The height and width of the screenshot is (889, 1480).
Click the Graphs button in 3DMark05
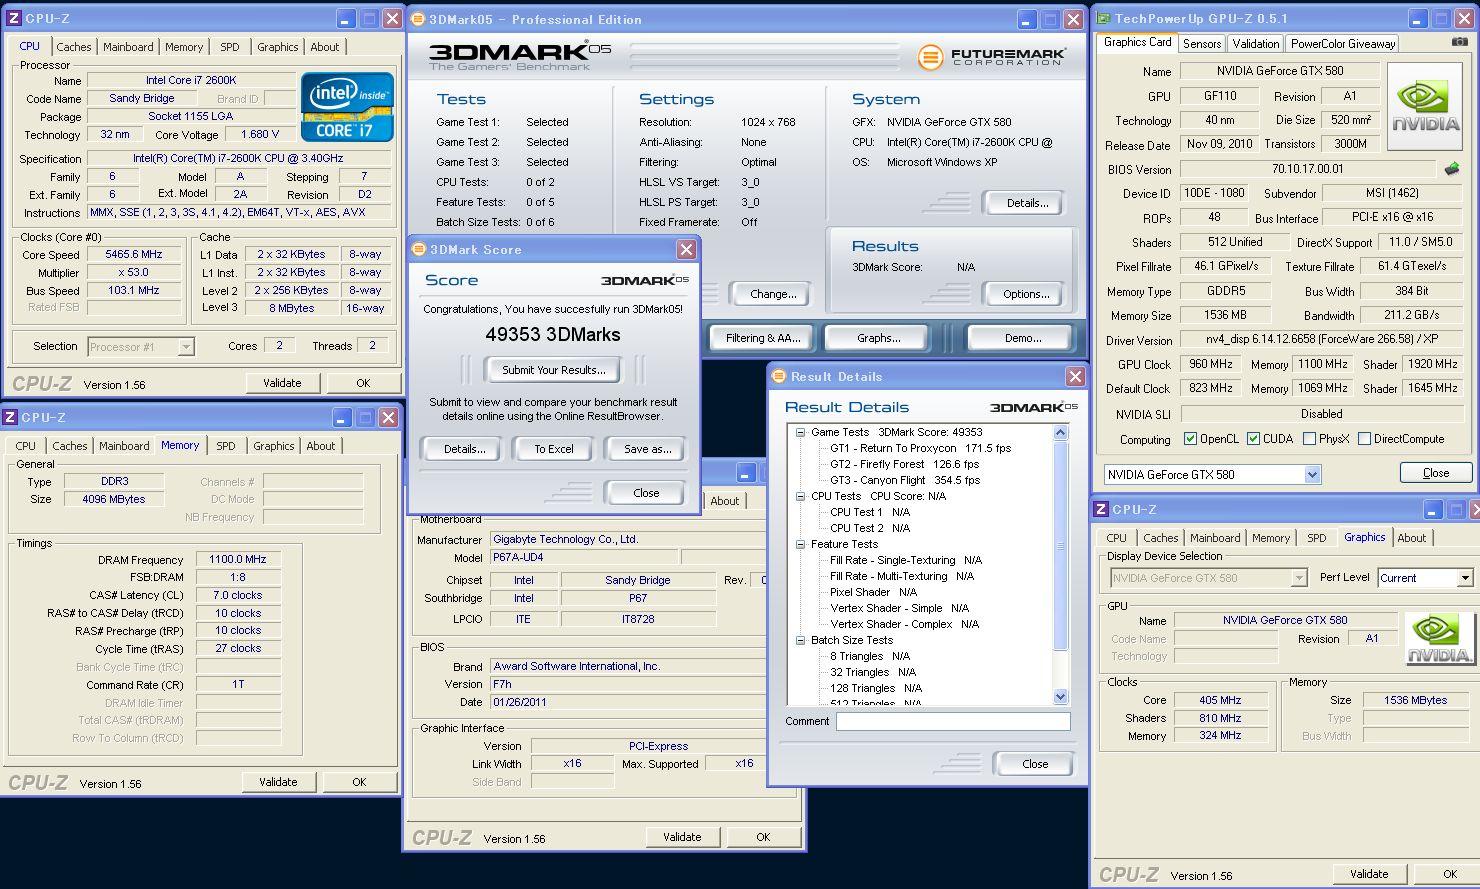point(878,338)
